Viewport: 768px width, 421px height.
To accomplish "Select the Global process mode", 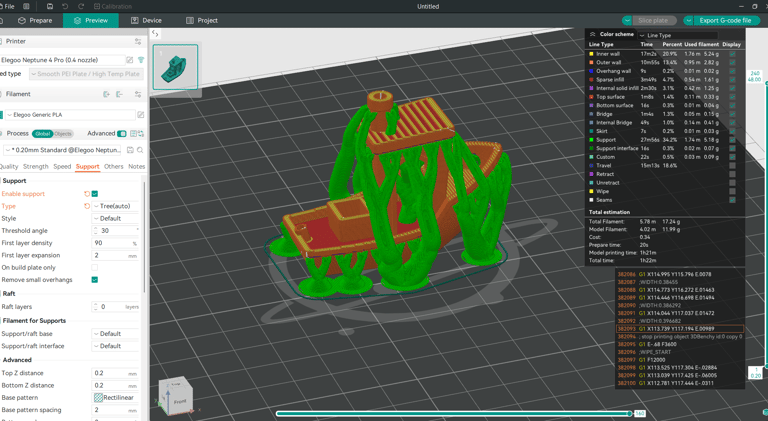I will pos(43,134).
